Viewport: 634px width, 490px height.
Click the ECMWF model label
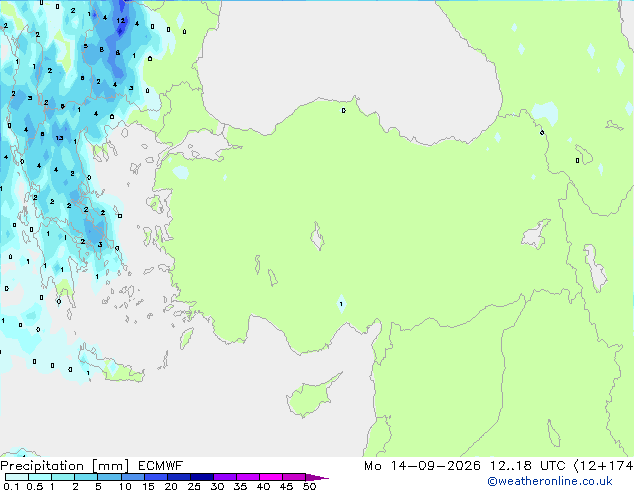(161, 466)
